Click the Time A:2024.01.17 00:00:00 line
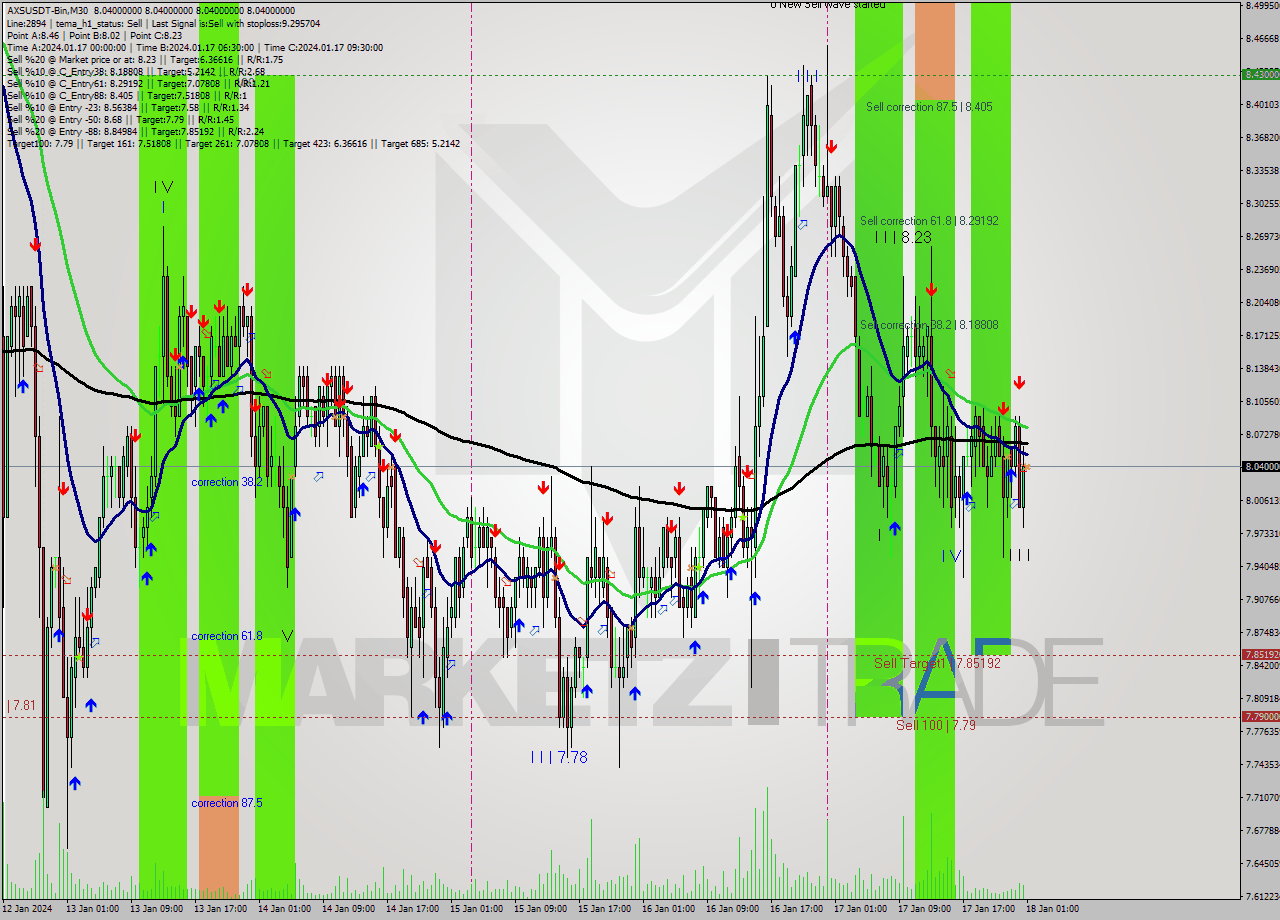The height and width of the screenshot is (920, 1280). pos(194,47)
